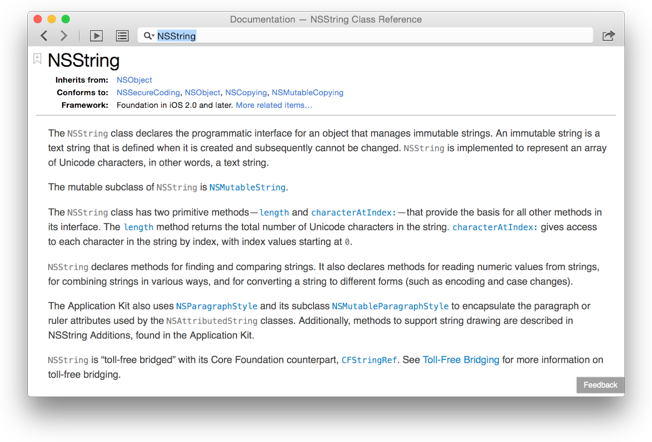Open the CFStringRef link
Viewport: 652px width, 442px height.
(369, 360)
